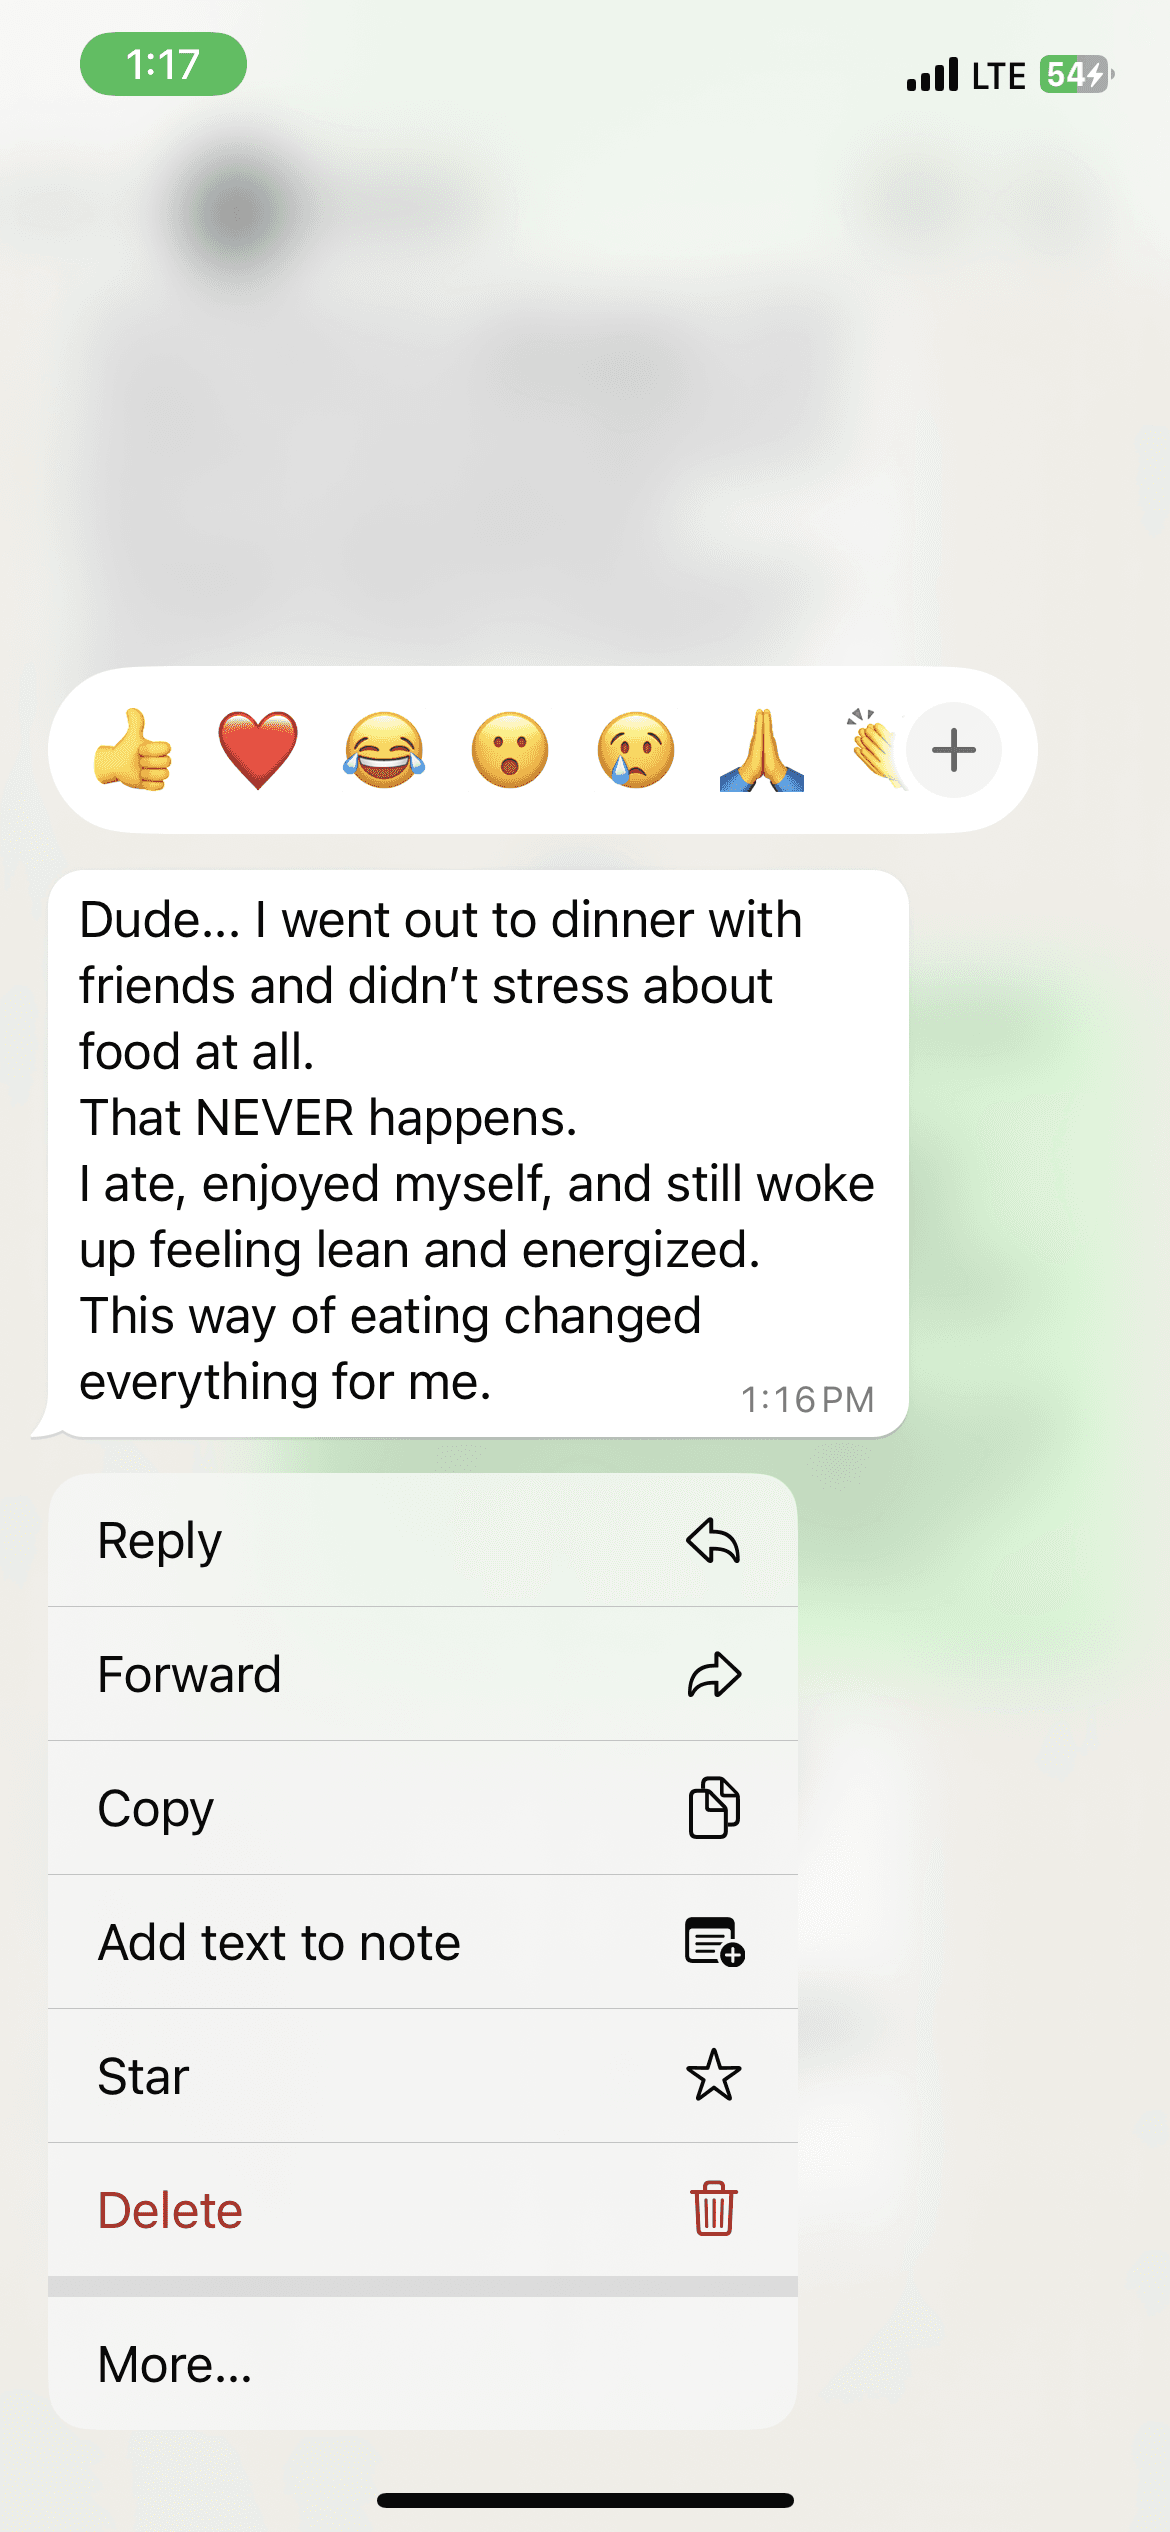React with the red heart emoji
Image resolution: width=1170 pixels, height=2532 pixels.
(258, 750)
